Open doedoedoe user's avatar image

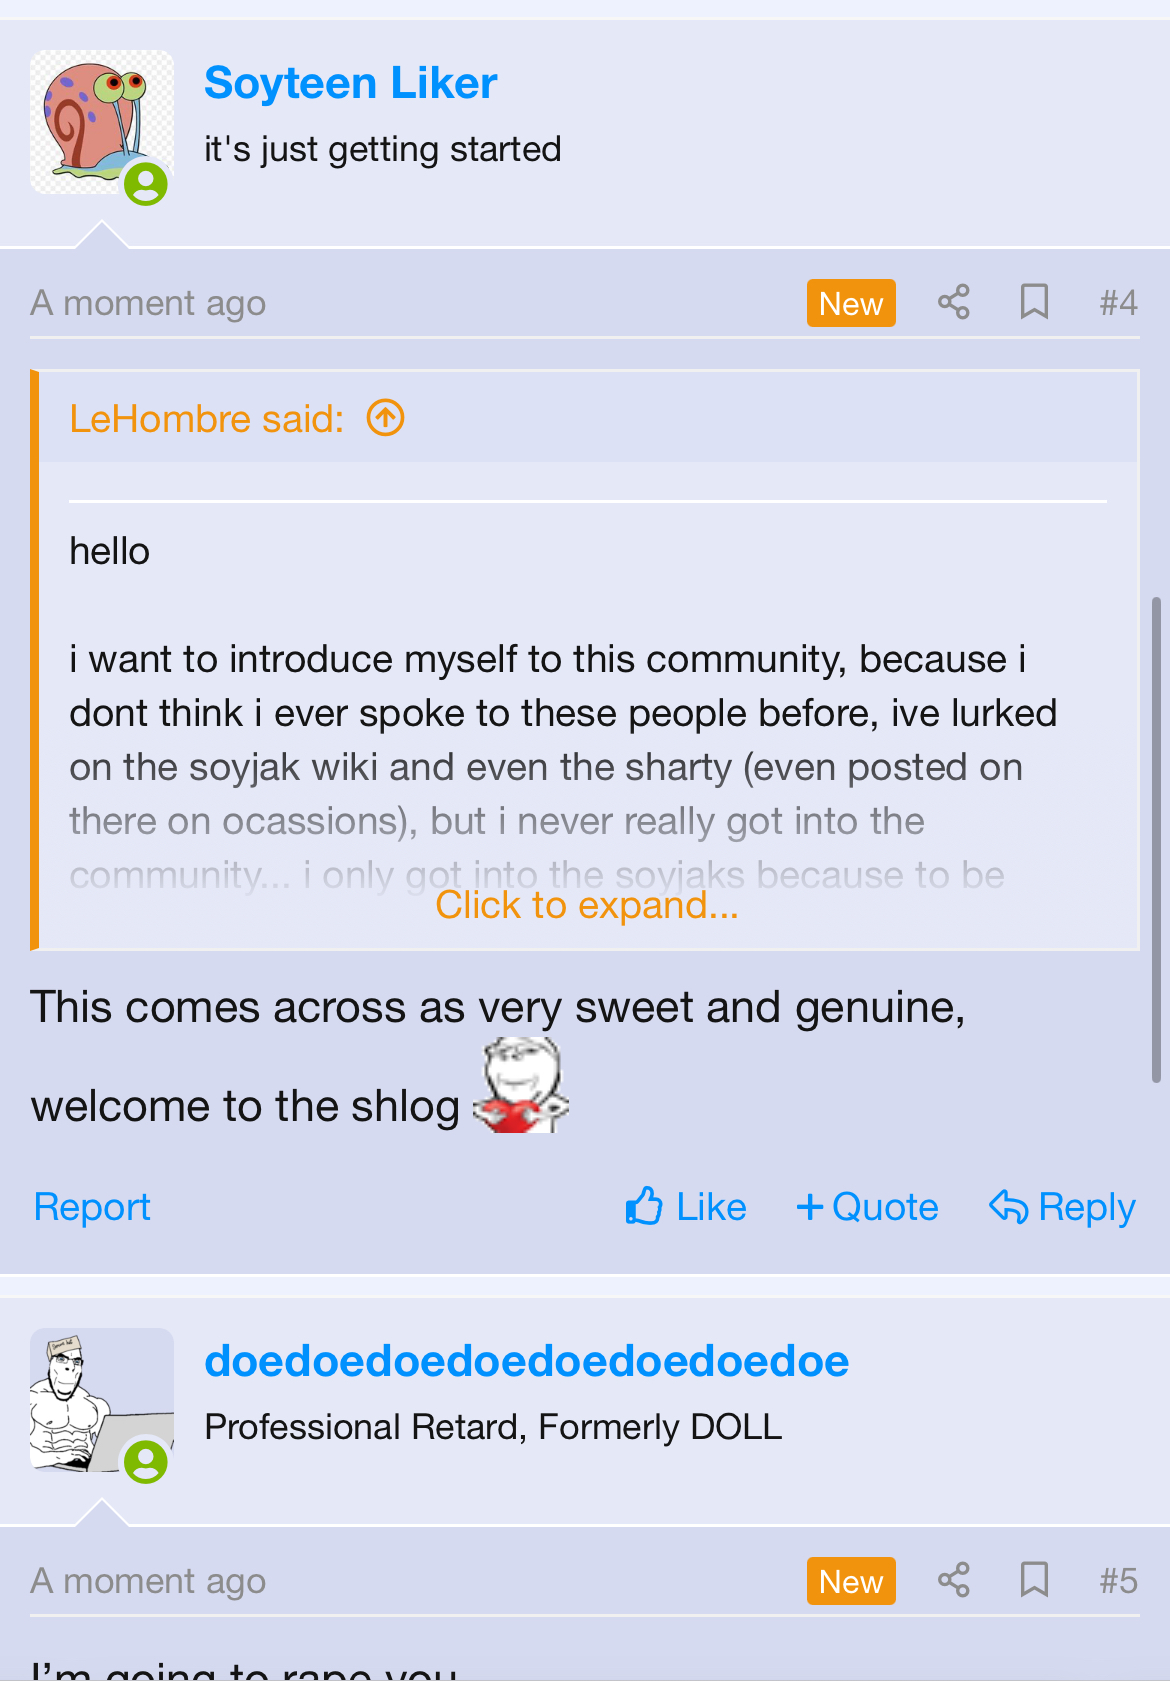coord(102,1400)
